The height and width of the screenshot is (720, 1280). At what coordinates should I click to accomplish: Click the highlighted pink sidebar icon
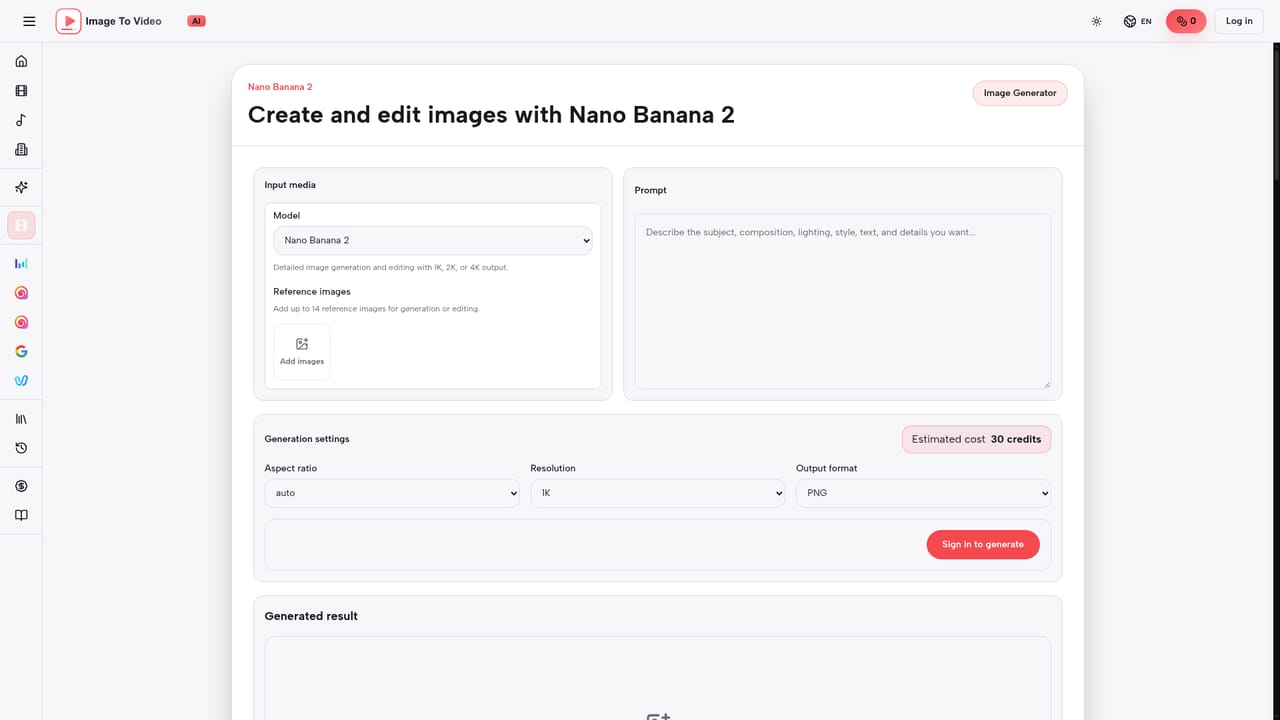[21, 226]
